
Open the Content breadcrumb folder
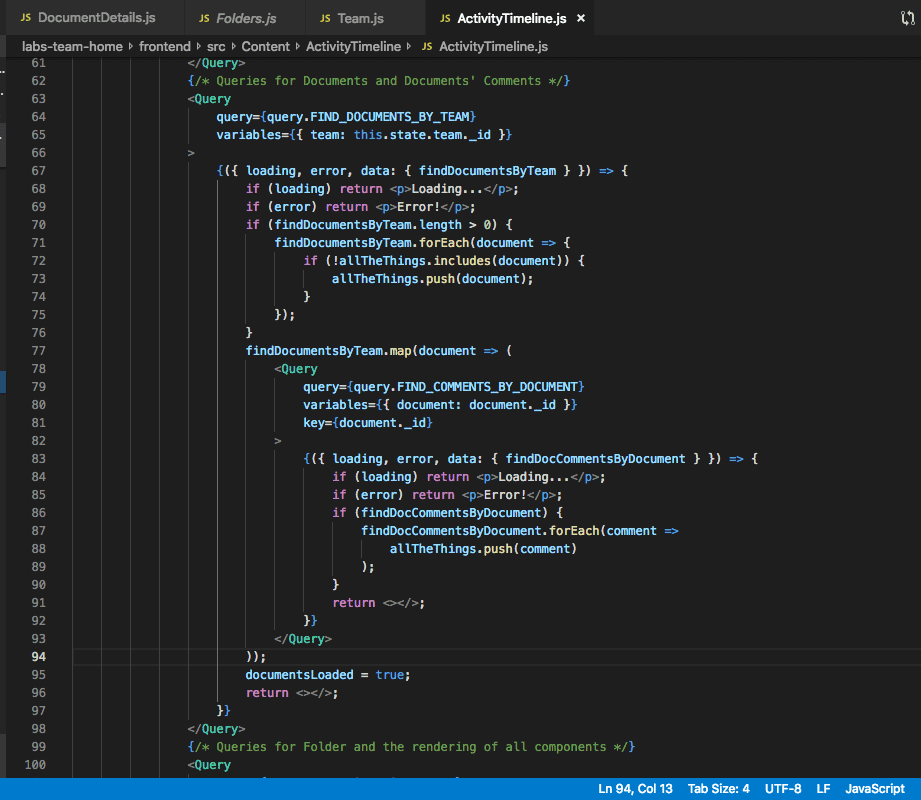pyautogui.click(x=265, y=47)
